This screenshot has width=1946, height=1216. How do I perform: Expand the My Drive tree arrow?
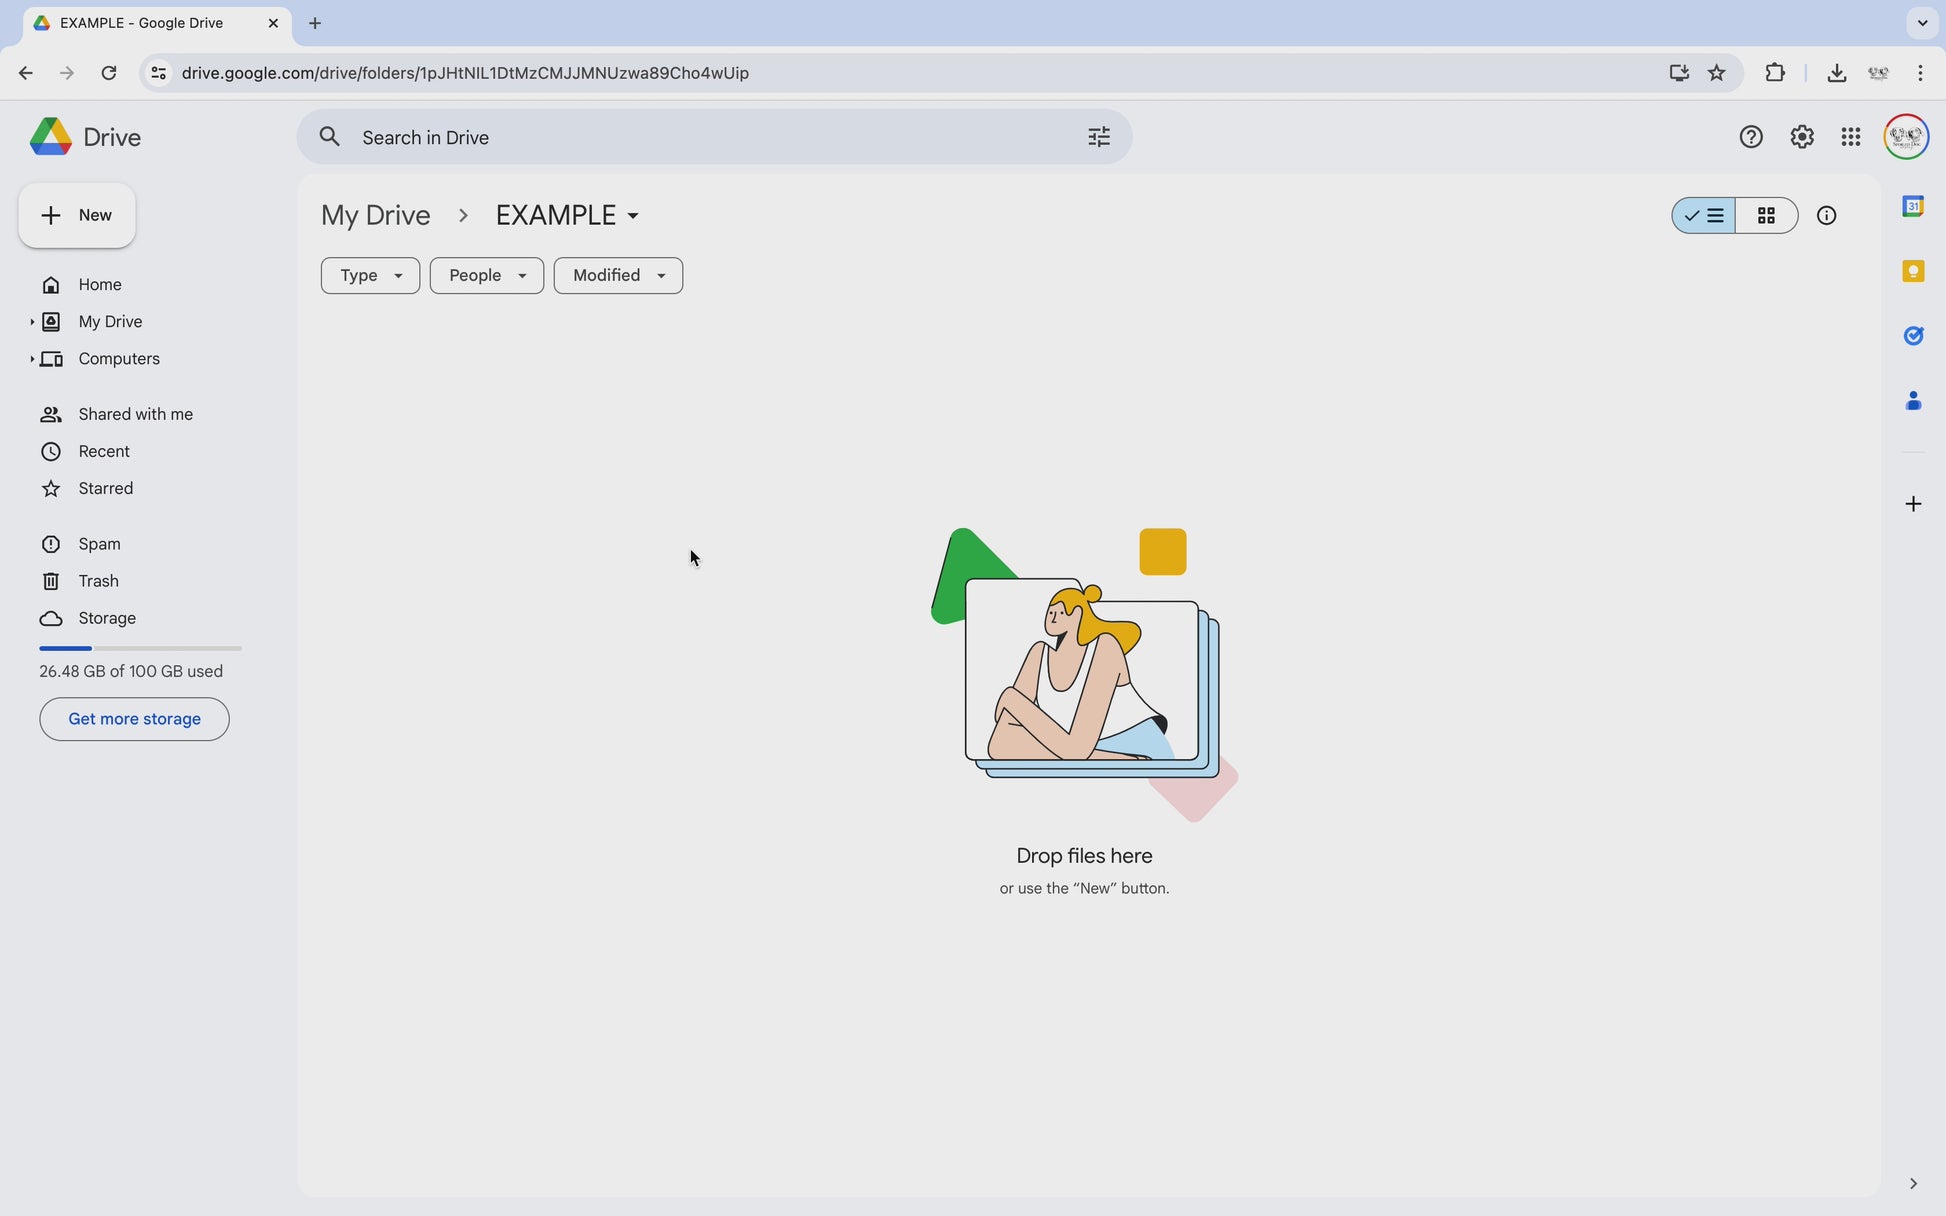[32, 322]
